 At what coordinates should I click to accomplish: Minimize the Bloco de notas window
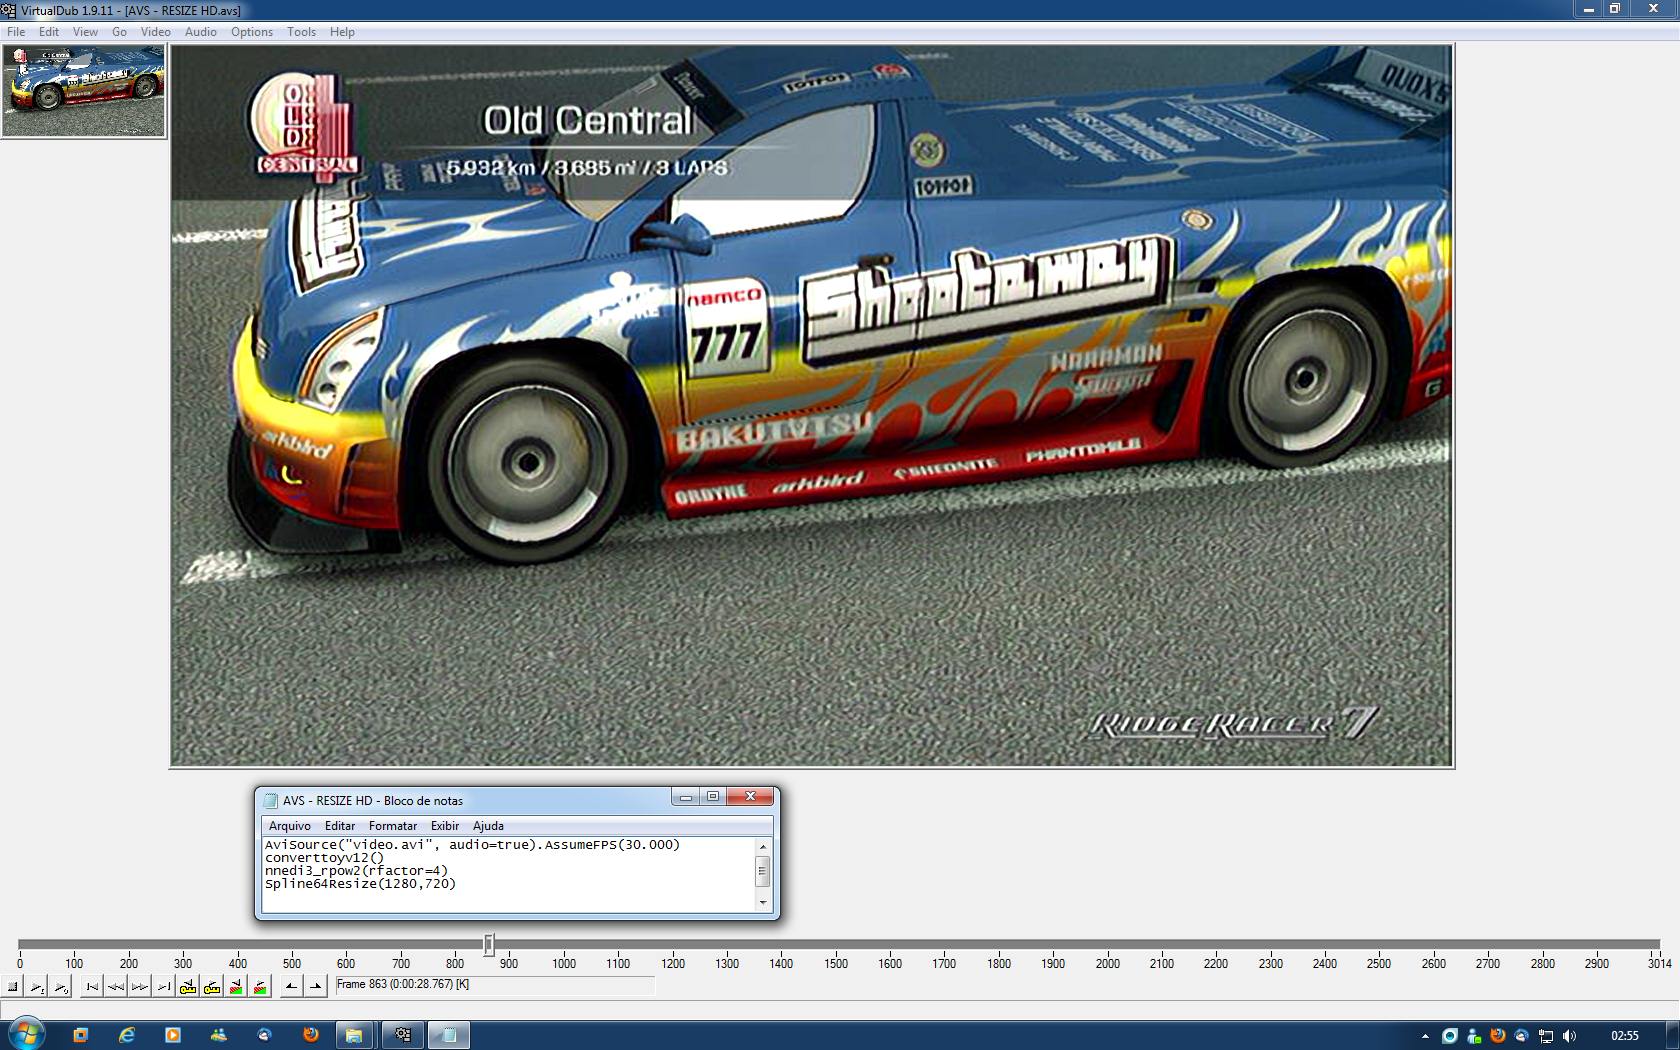point(686,797)
